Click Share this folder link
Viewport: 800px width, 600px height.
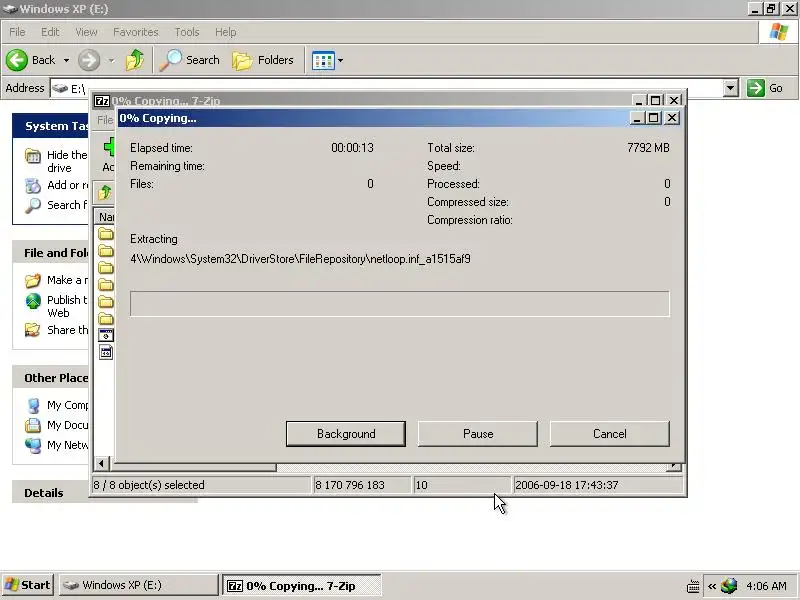click(x=67, y=330)
